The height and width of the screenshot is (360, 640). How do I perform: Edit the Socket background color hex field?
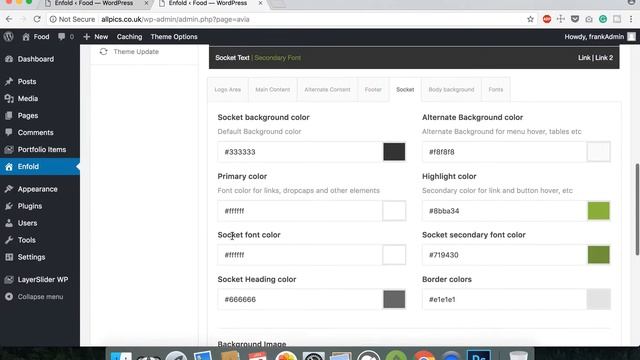(x=300, y=152)
